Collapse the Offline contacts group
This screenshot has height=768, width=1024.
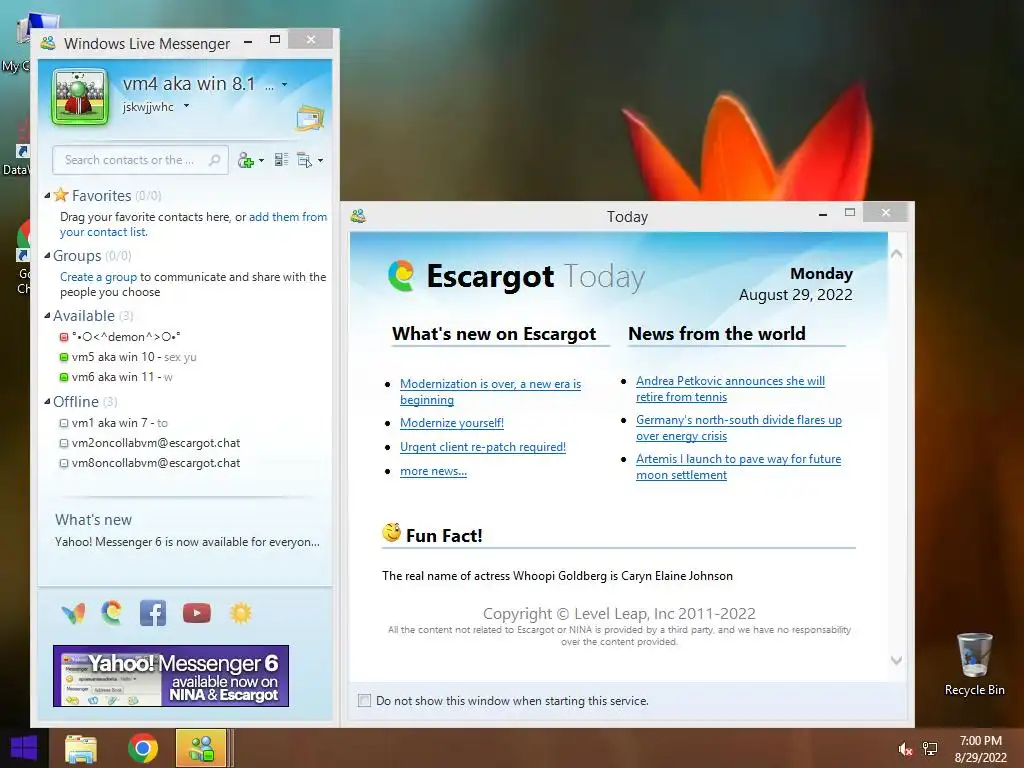click(x=47, y=402)
